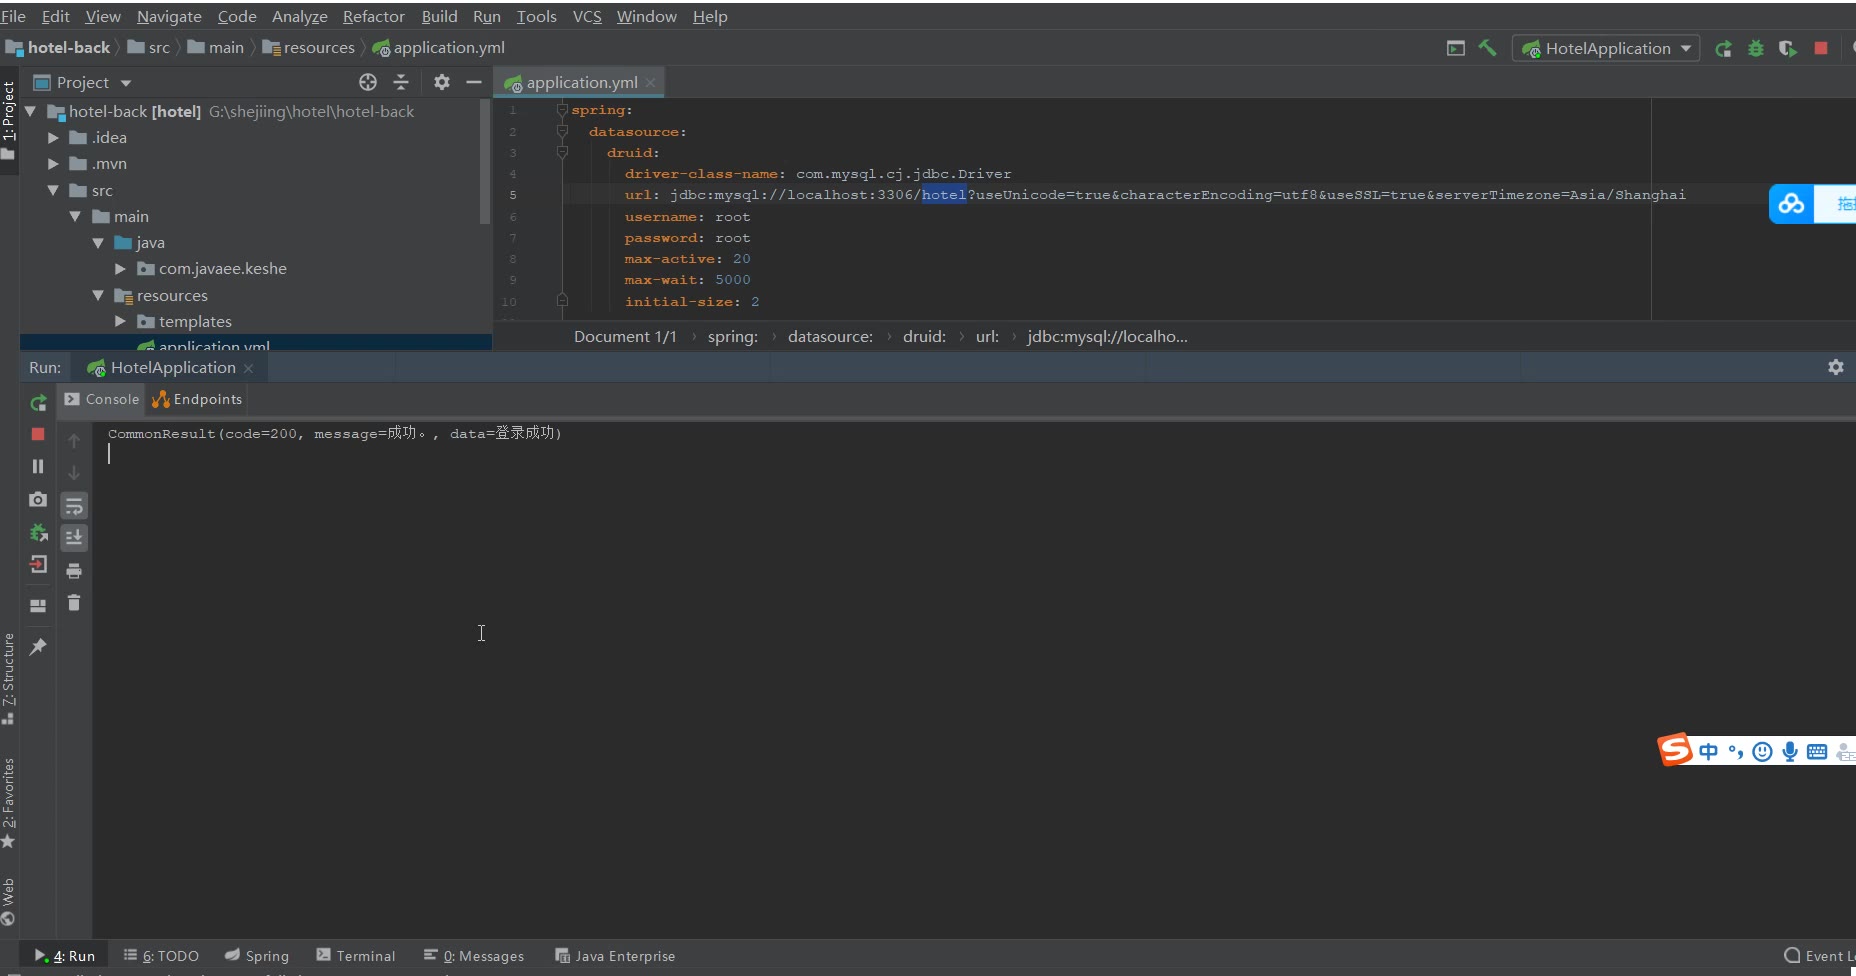Image resolution: width=1856 pixels, height=976 pixels.
Task: Clear the console with trash icon
Action: tap(74, 603)
